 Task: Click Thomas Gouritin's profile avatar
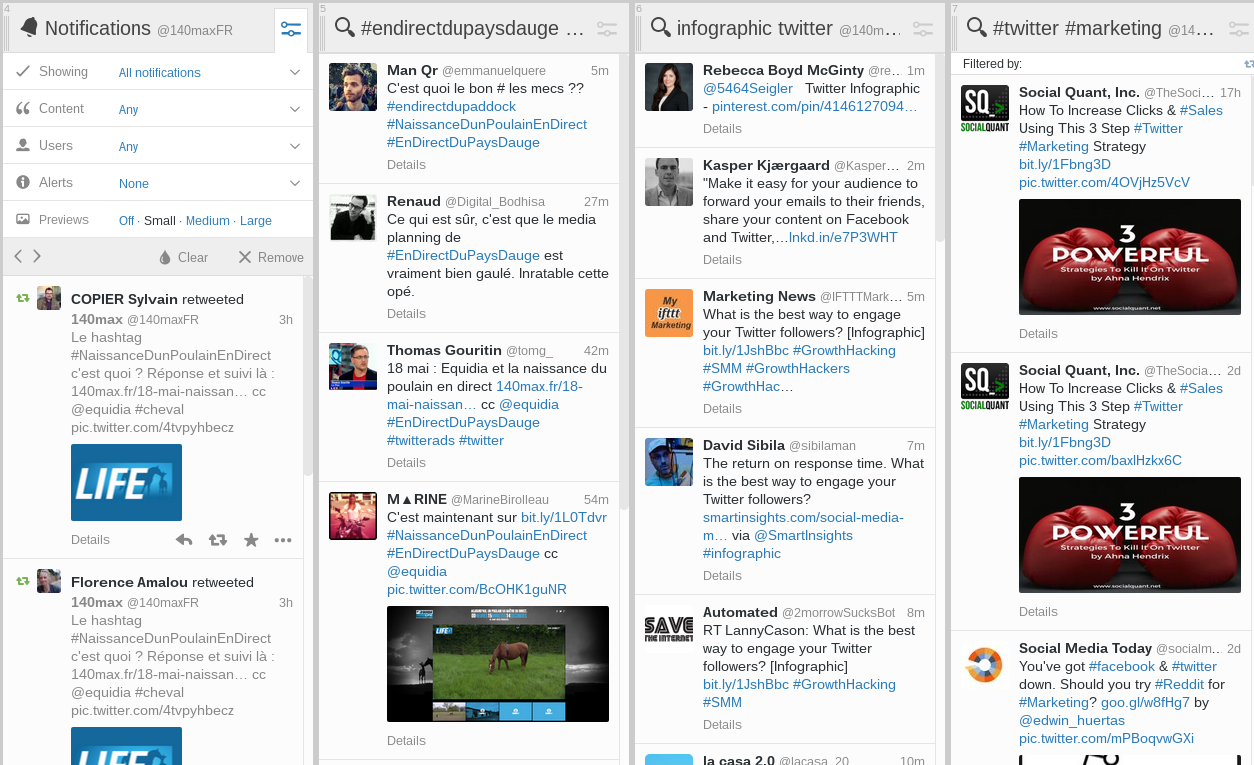pos(353,366)
